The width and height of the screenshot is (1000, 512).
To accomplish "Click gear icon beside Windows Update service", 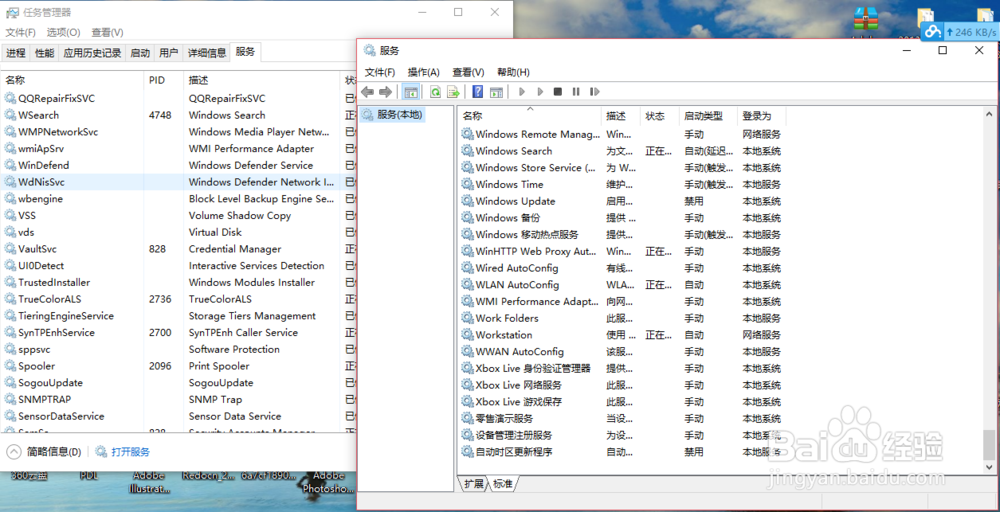I will click(467, 201).
